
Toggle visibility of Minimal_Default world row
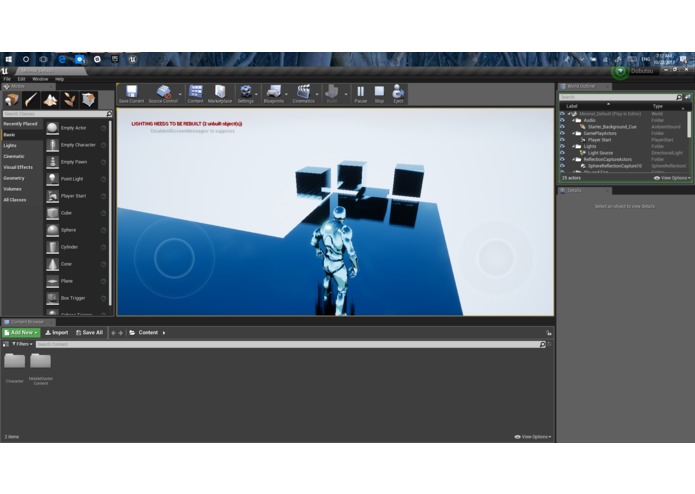562,114
